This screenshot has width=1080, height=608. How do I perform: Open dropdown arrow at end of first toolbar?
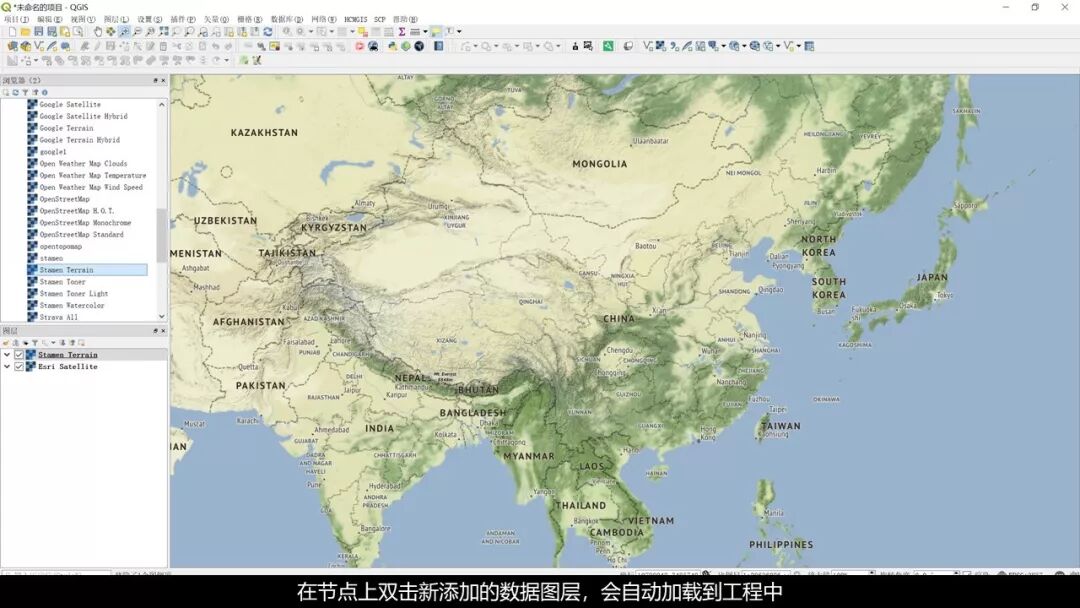point(459,32)
